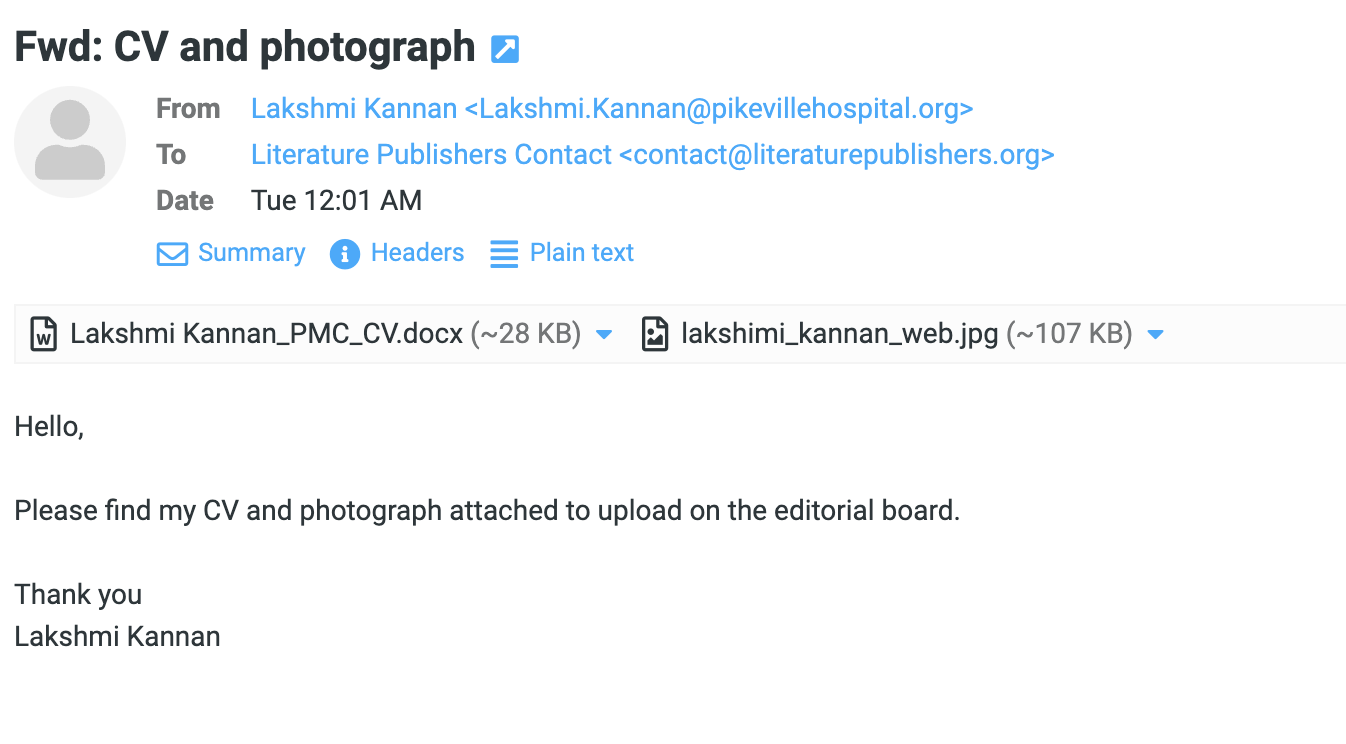Click the Word document attachment icon
The width and height of the screenshot is (1346, 744).
(43, 334)
